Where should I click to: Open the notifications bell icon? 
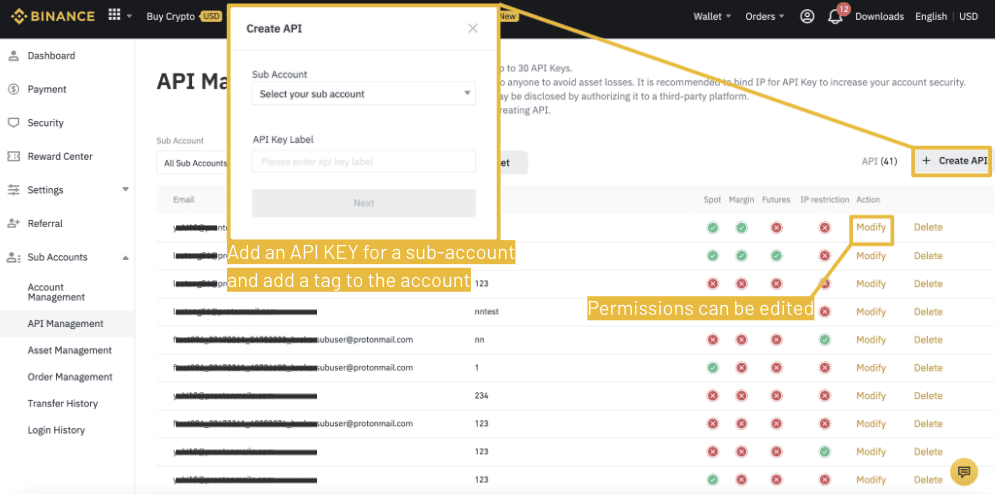(x=835, y=17)
